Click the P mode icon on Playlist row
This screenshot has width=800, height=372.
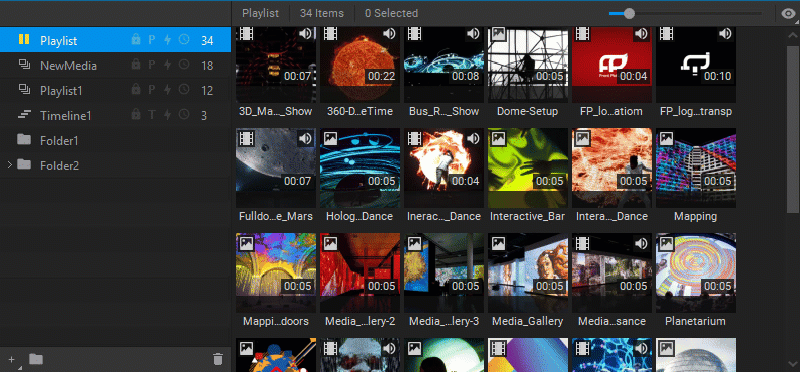(152, 40)
